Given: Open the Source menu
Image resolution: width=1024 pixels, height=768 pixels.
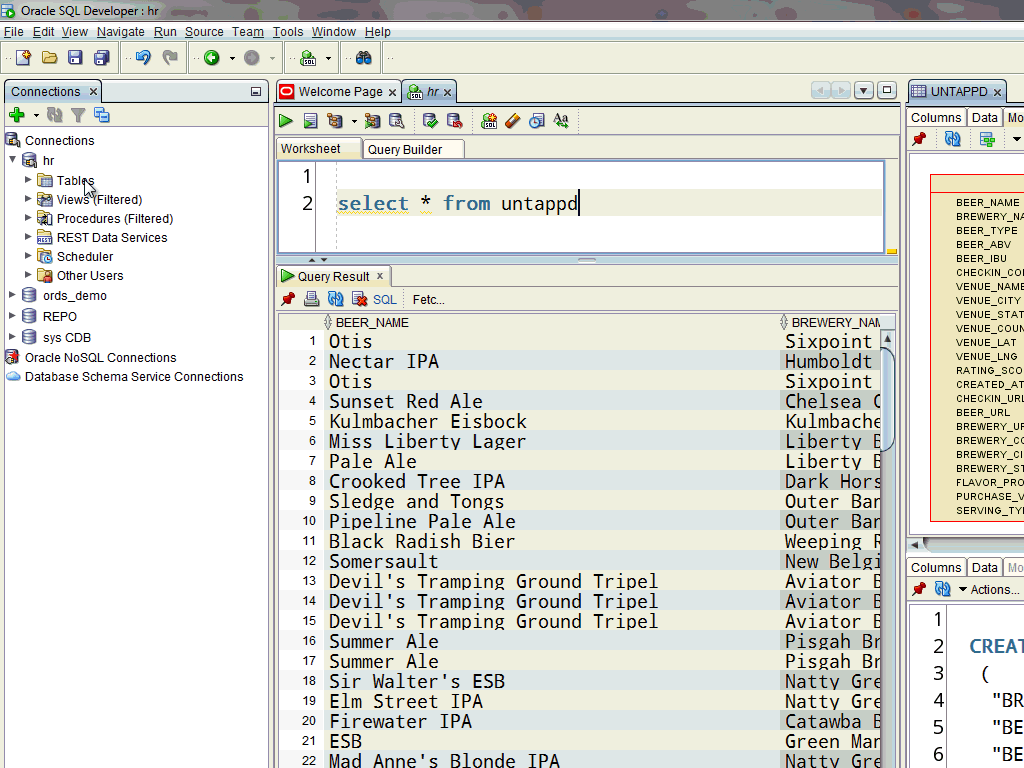Looking at the screenshot, I should [x=204, y=32].
